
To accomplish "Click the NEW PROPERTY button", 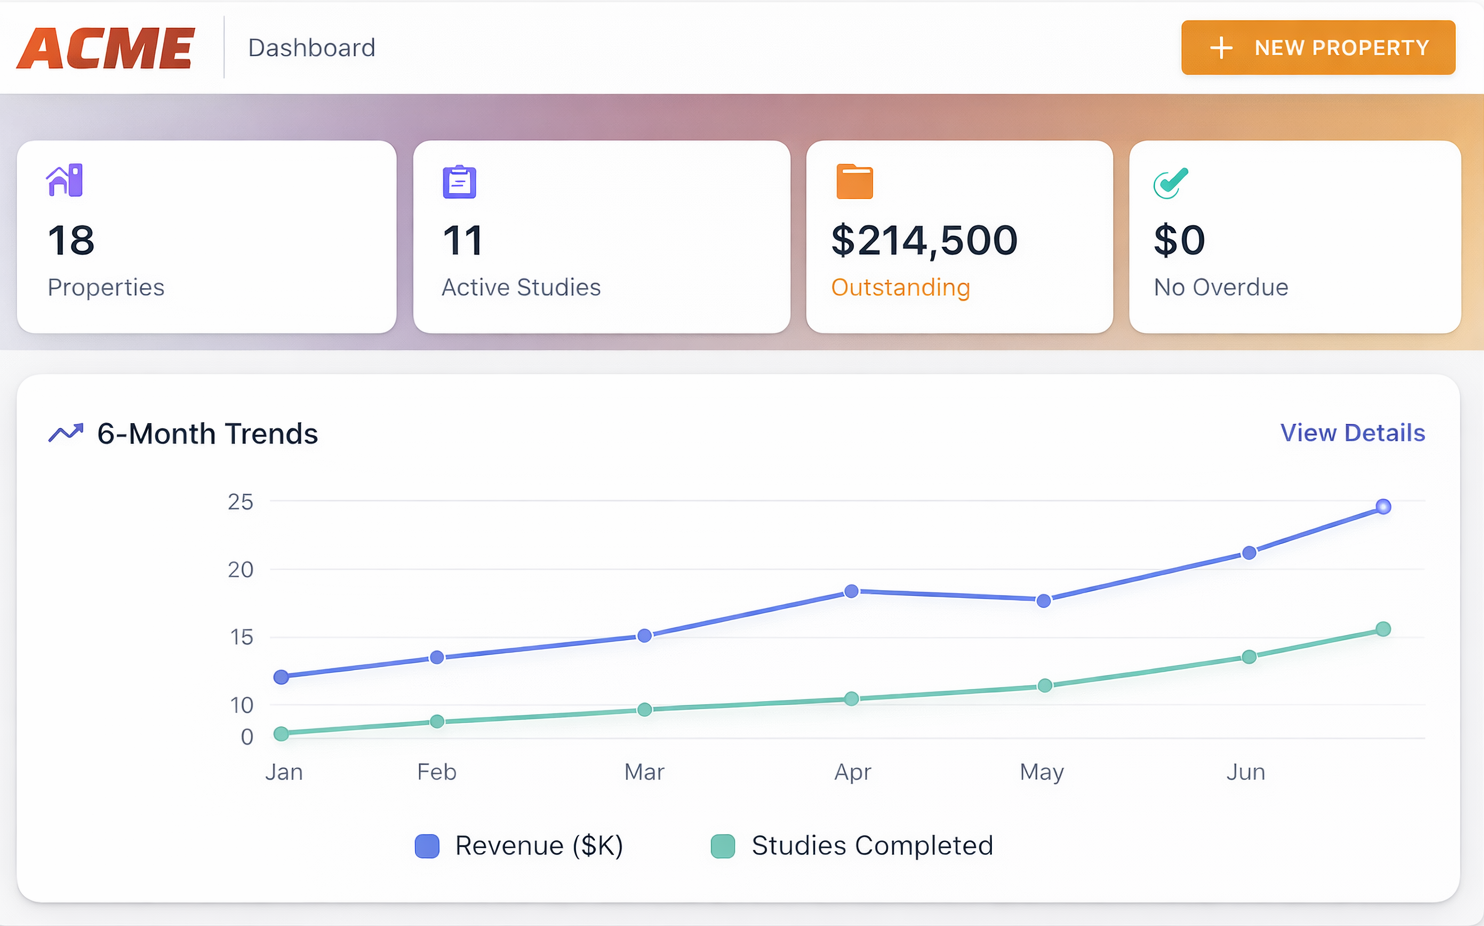I will pos(1318,47).
